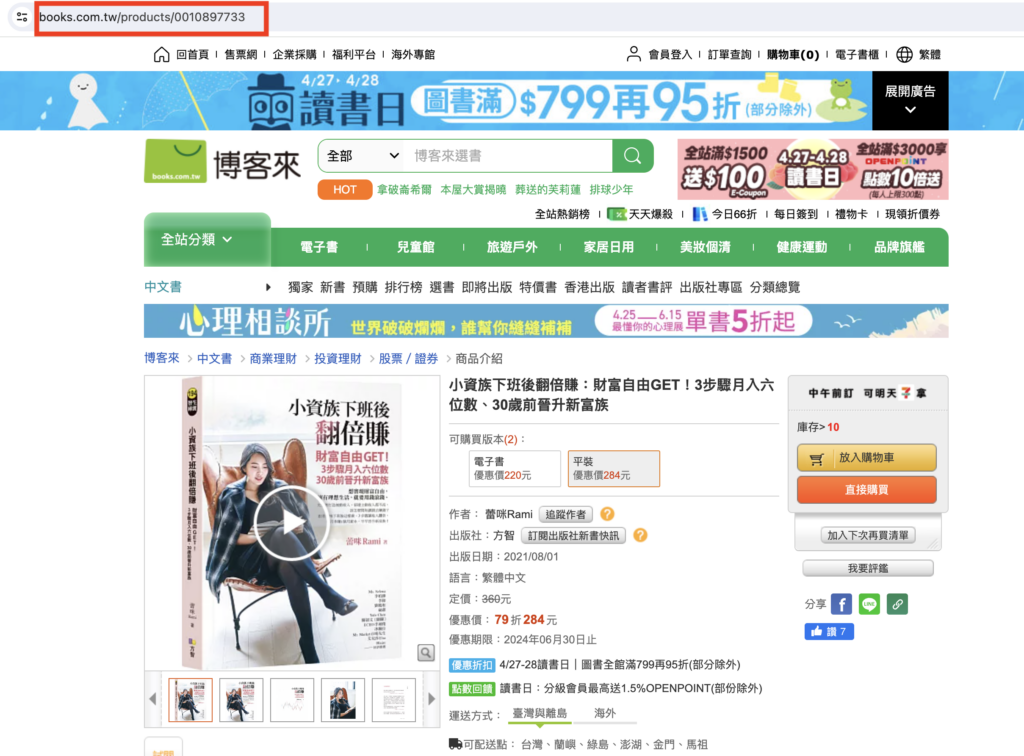The image size is (1024, 756).
Task: Click 追蹤作者 button
Action: pyautogui.click(x=566, y=514)
